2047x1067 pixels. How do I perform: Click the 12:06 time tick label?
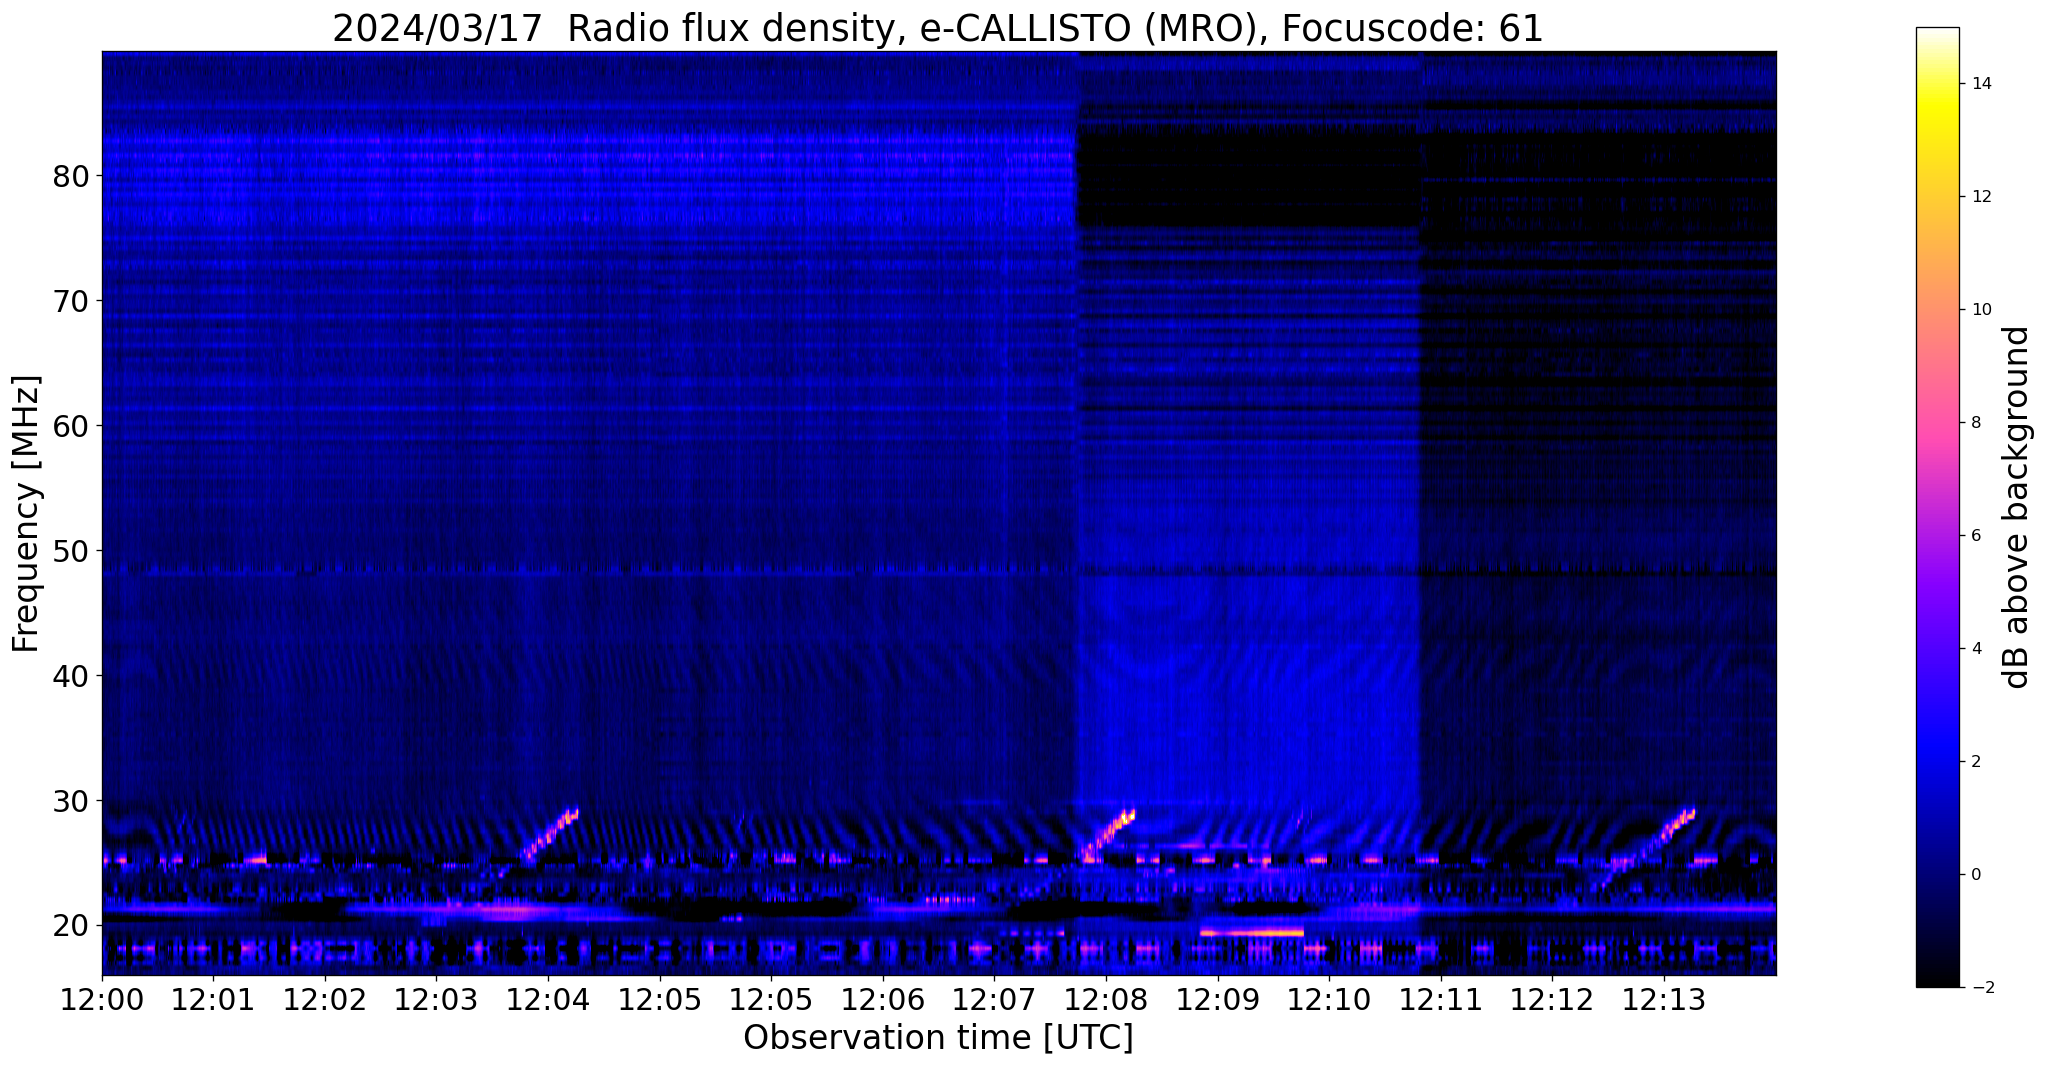point(883,1000)
